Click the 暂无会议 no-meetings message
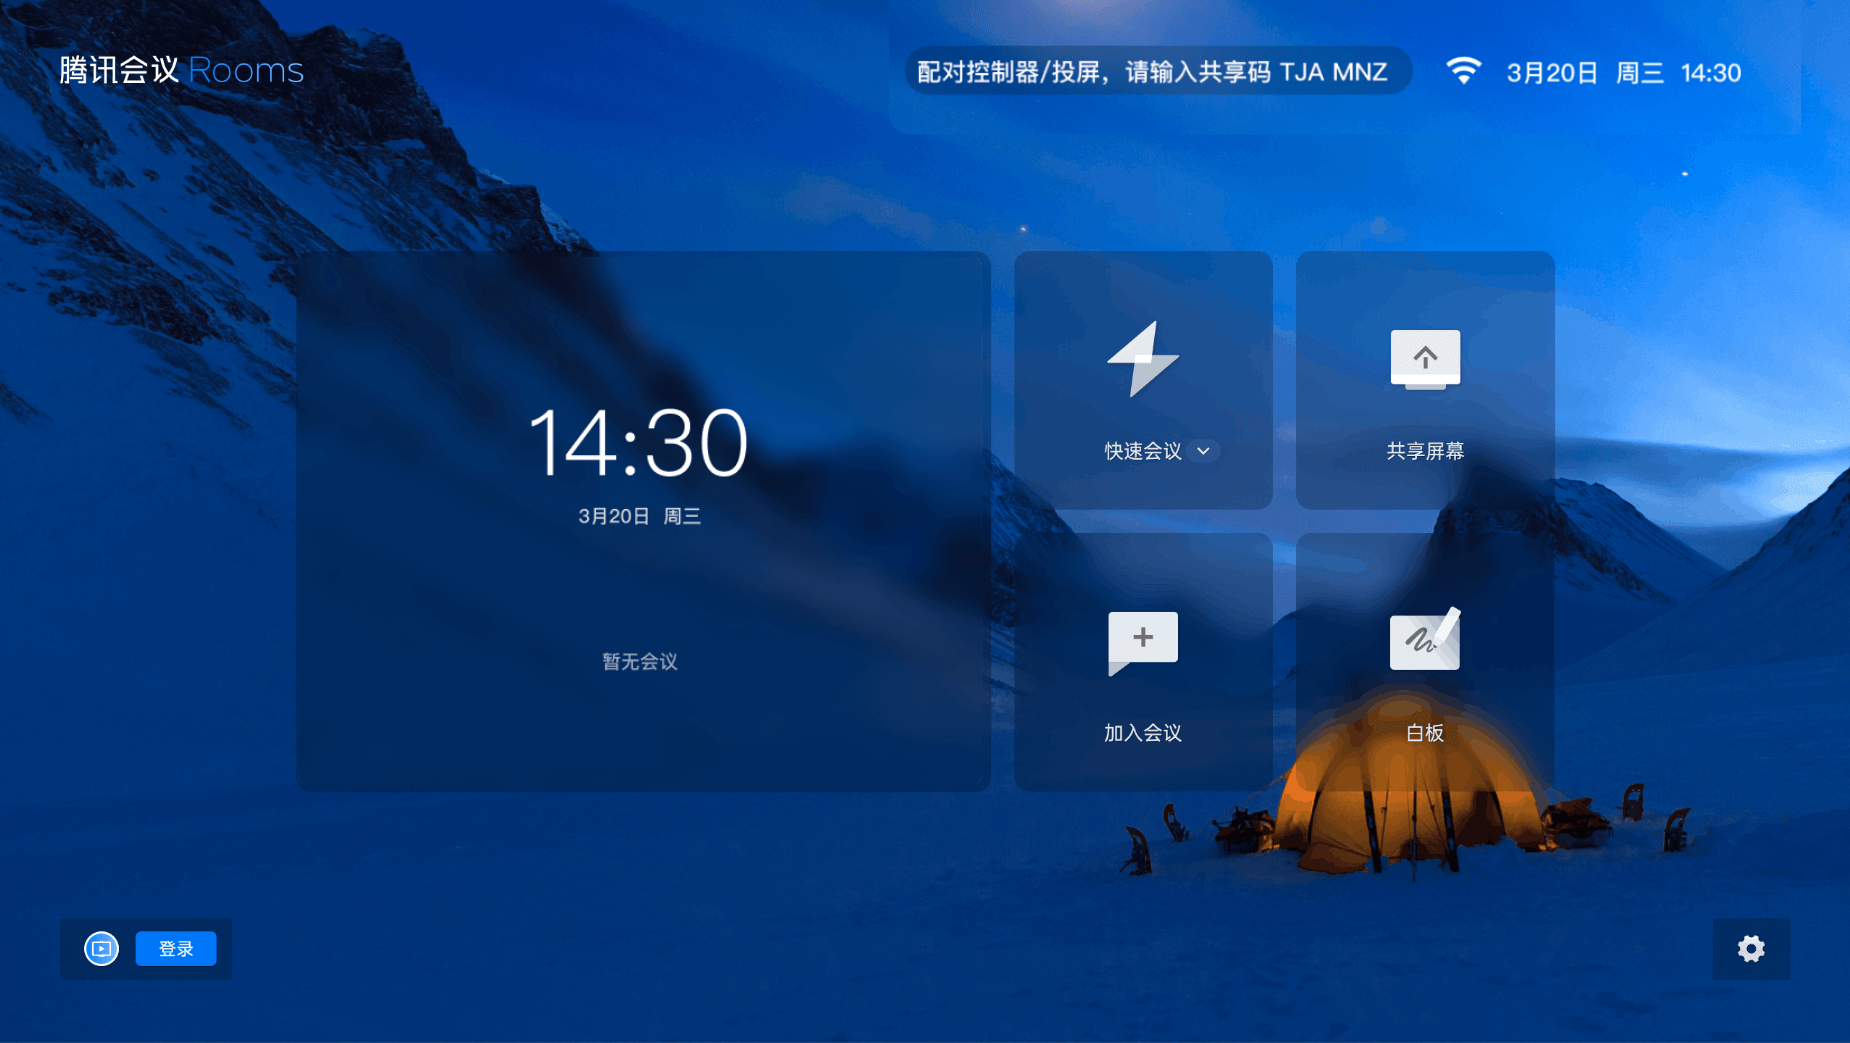Image resolution: width=1850 pixels, height=1043 pixels. (640, 662)
